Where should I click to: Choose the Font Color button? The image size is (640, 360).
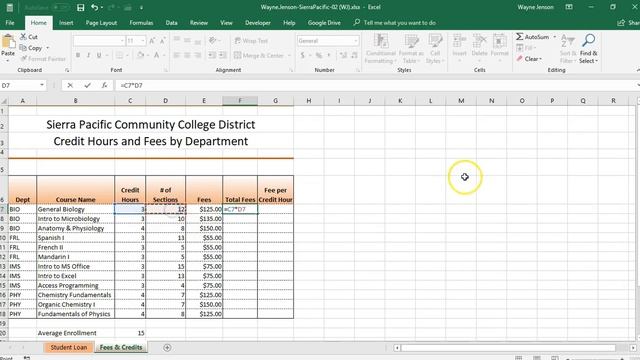(156, 55)
